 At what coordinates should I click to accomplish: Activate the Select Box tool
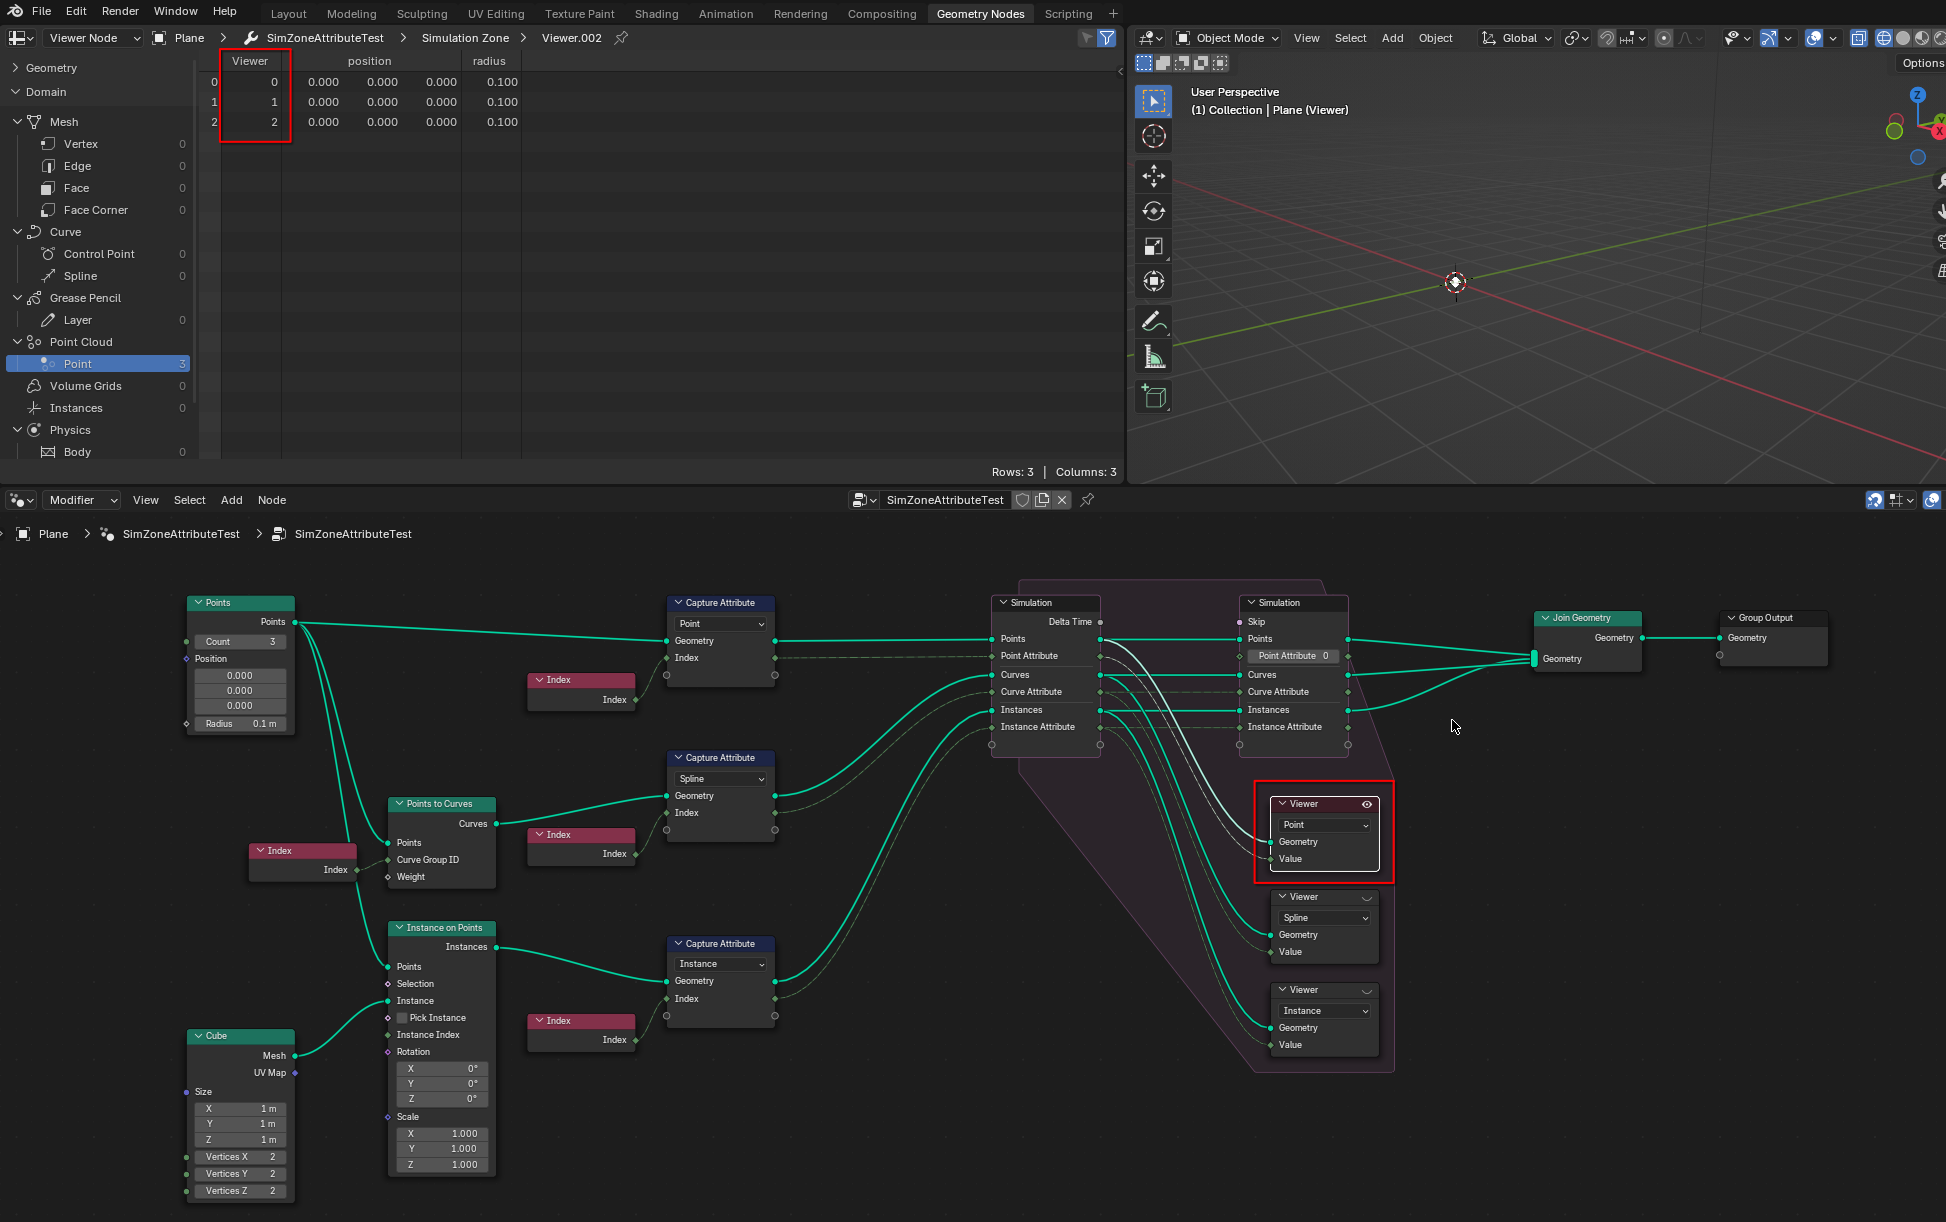[1153, 101]
